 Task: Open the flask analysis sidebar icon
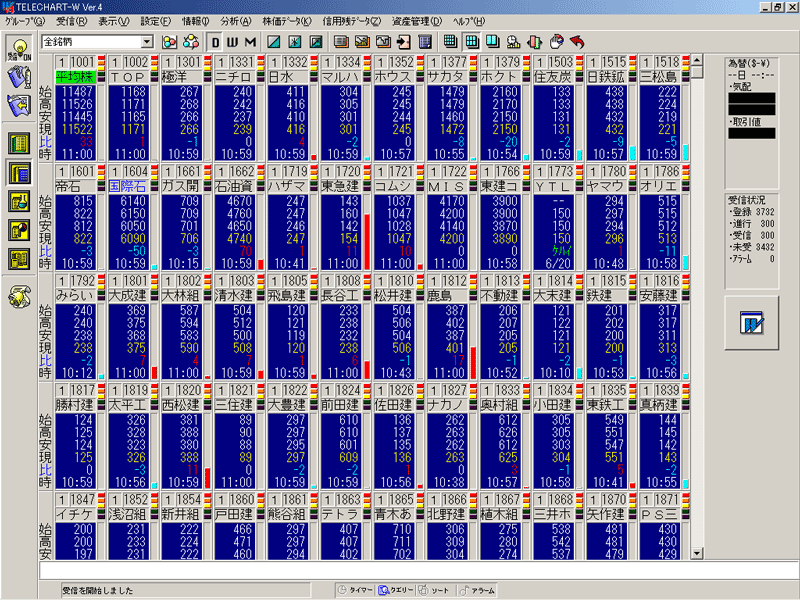tap(19, 202)
